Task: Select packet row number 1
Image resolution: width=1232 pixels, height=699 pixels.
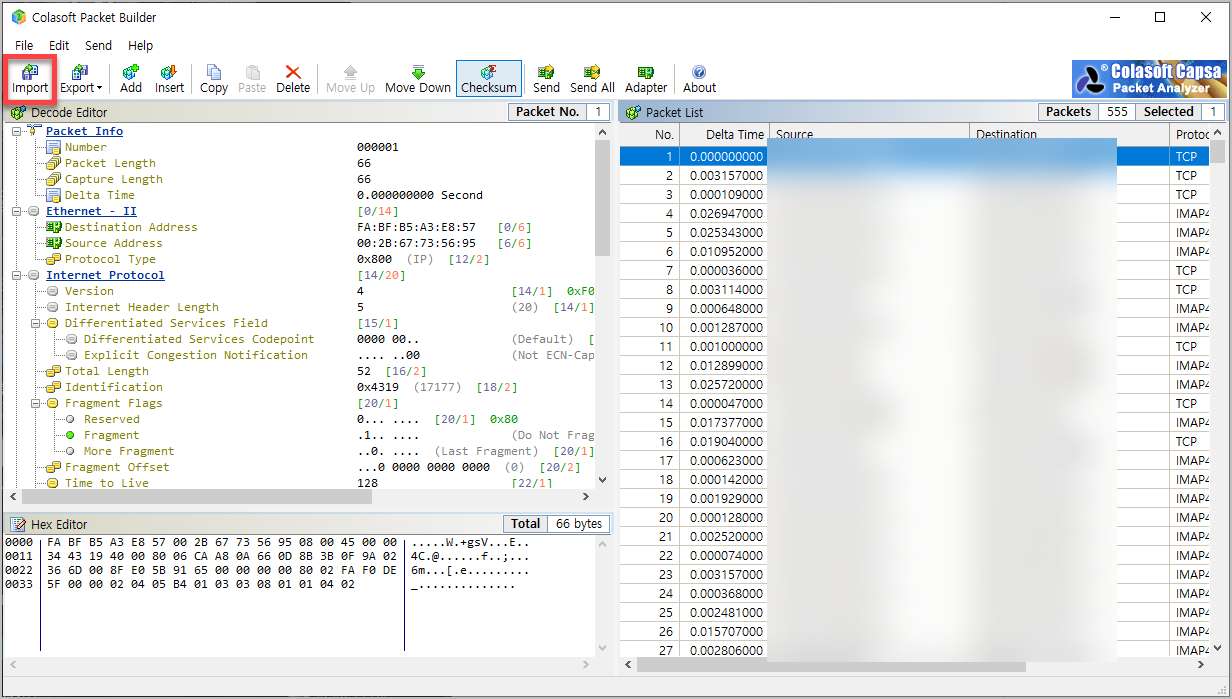Action: 914,156
